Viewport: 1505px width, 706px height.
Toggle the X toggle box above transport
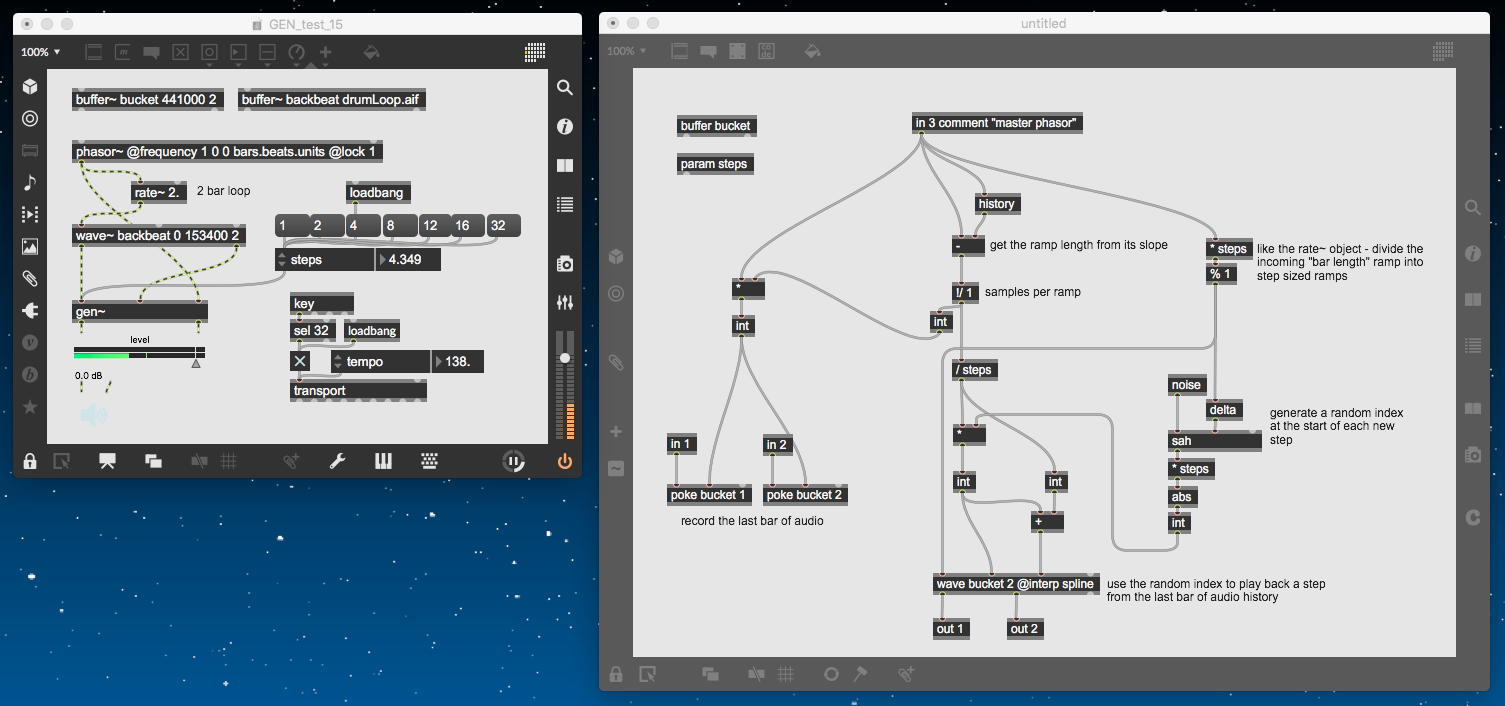(x=300, y=361)
